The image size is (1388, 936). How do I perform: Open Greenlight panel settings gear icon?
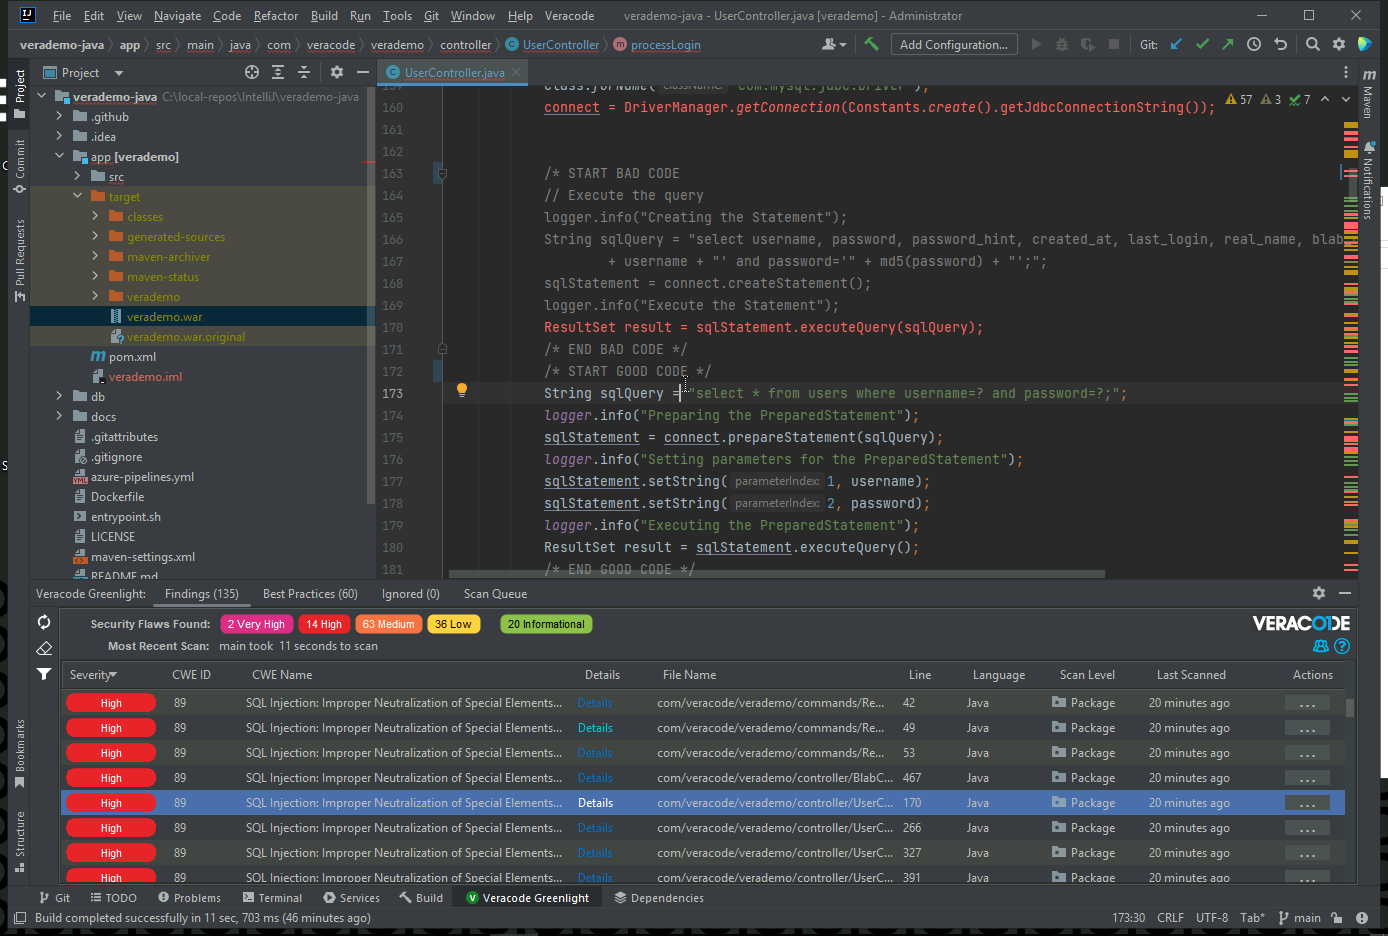point(1319,593)
